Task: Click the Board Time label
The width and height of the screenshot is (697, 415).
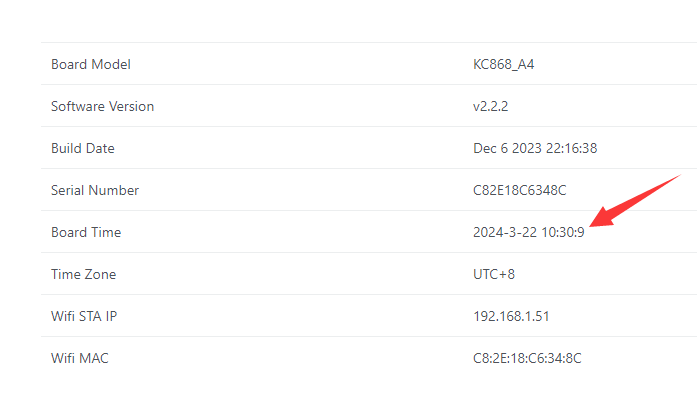Action: coord(86,232)
